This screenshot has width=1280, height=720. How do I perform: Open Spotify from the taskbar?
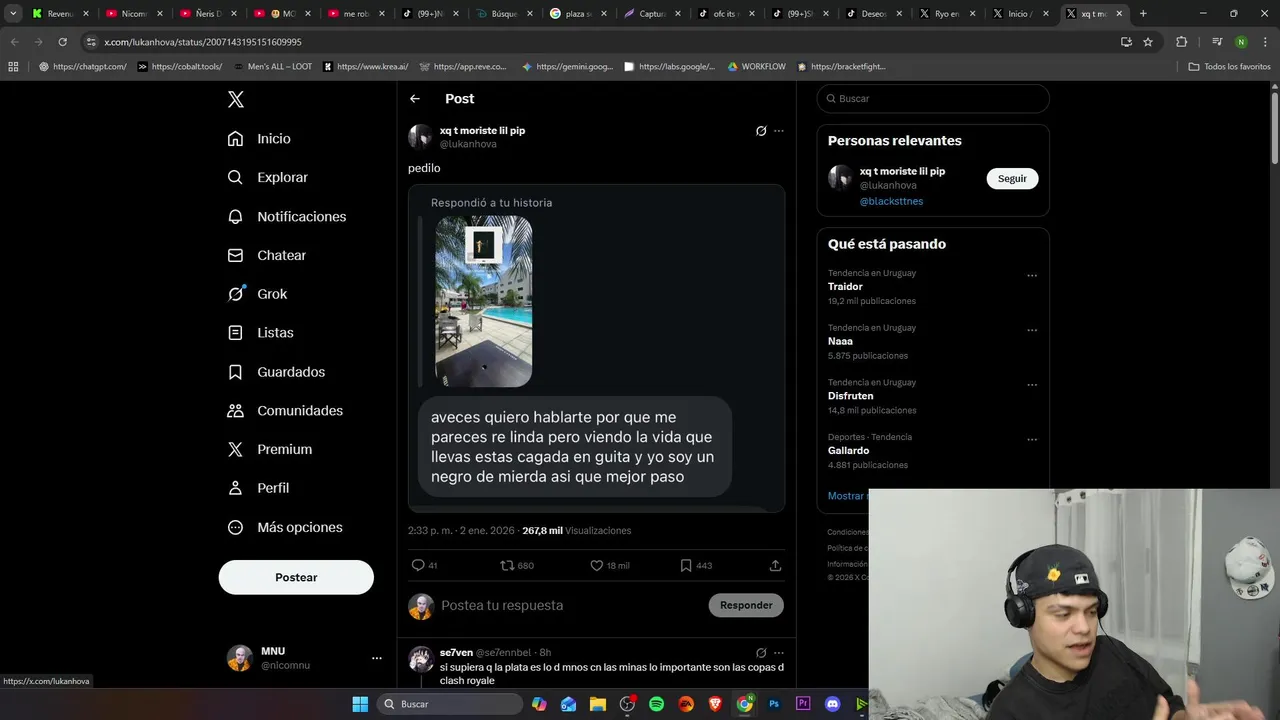pyautogui.click(x=656, y=704)
